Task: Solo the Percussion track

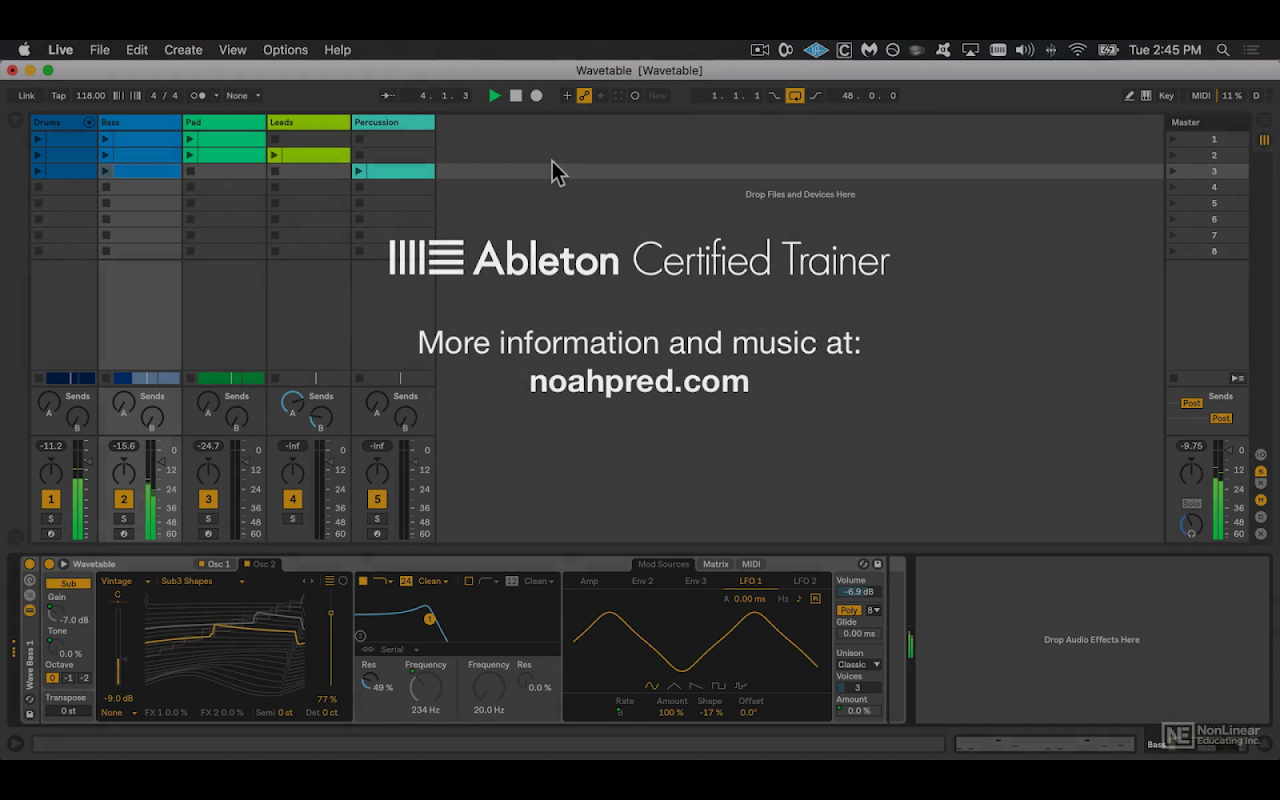Action: [377, 519]
